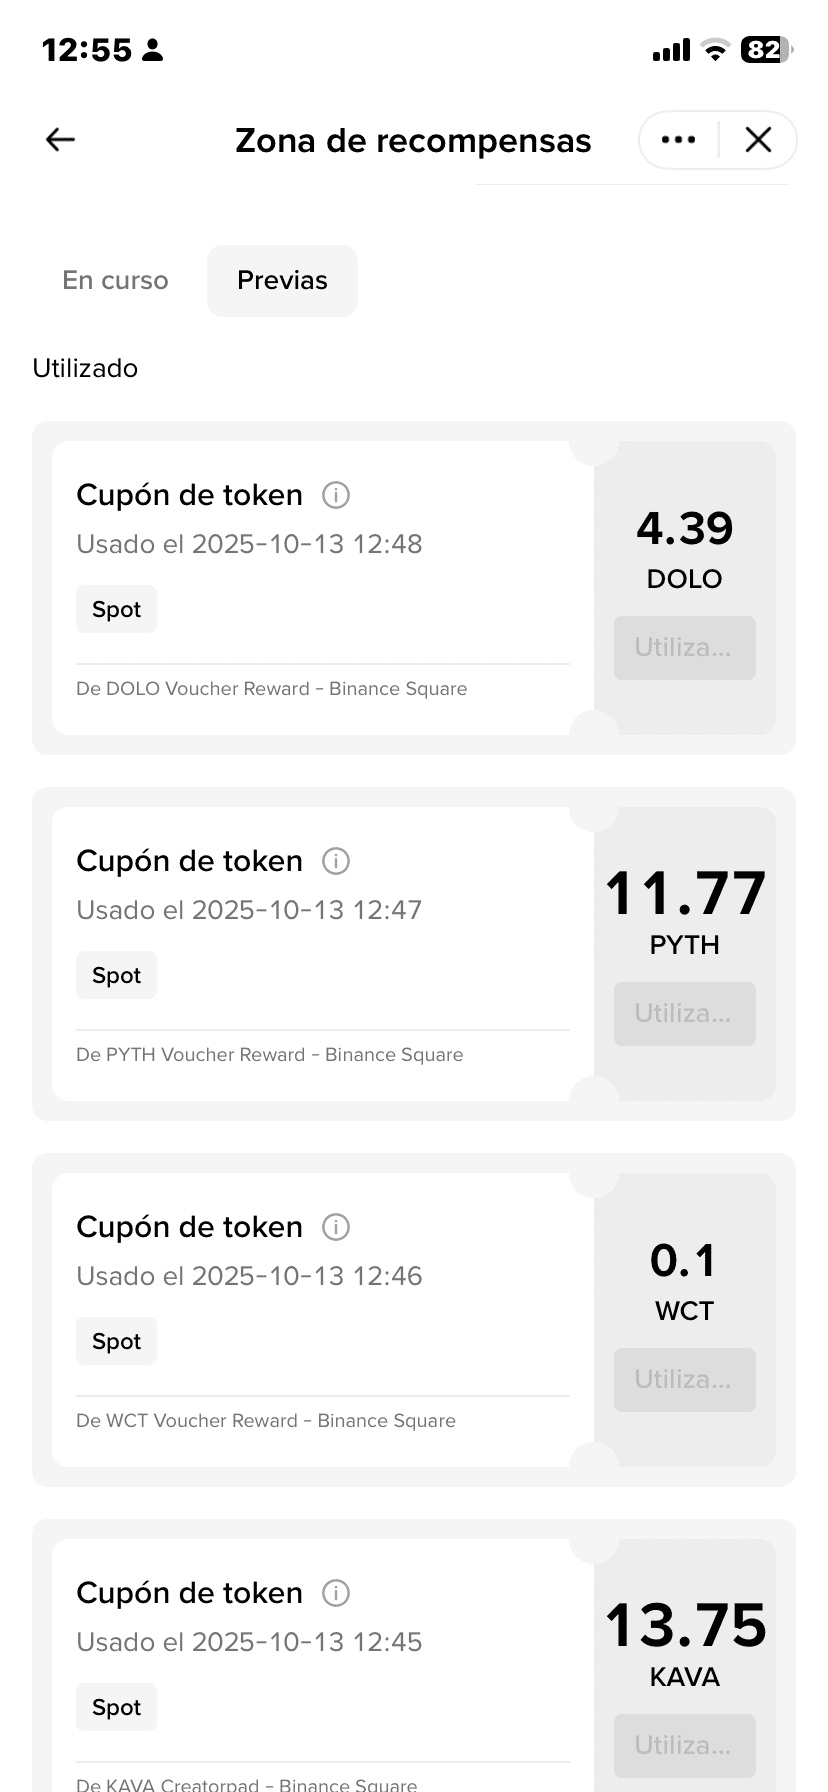Tap the Spot tag on WCT coupon
This screenshot has height=1792, width=828.
[x=116, y=1341]
